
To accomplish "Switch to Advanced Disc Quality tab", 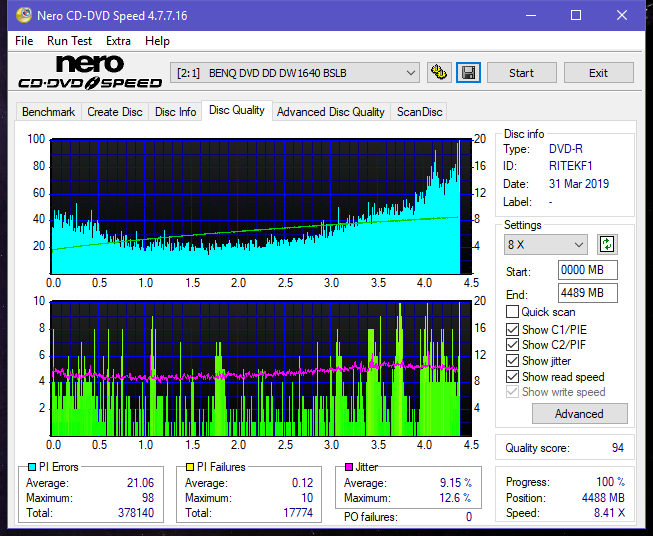I will pyautogui.click(x=331, y=112).
